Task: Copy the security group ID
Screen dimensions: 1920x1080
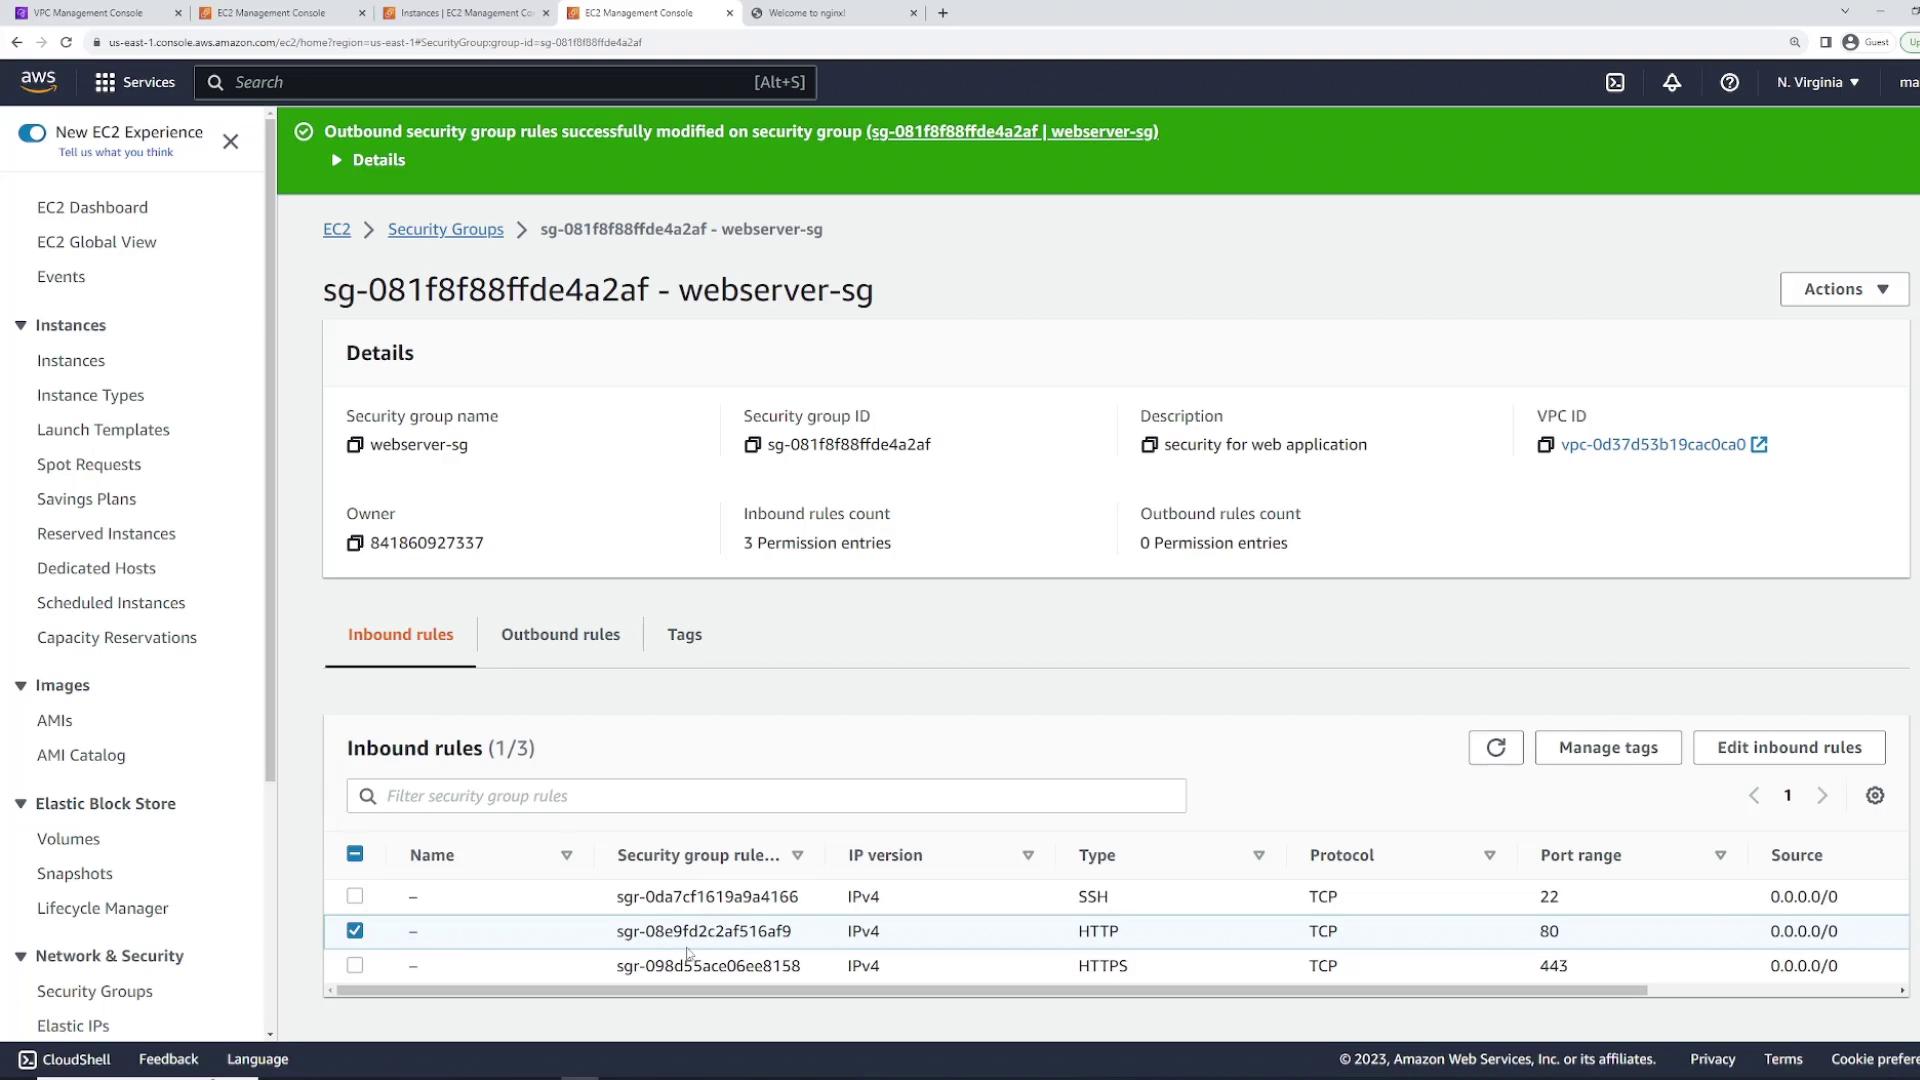Action: pos(753,445)
